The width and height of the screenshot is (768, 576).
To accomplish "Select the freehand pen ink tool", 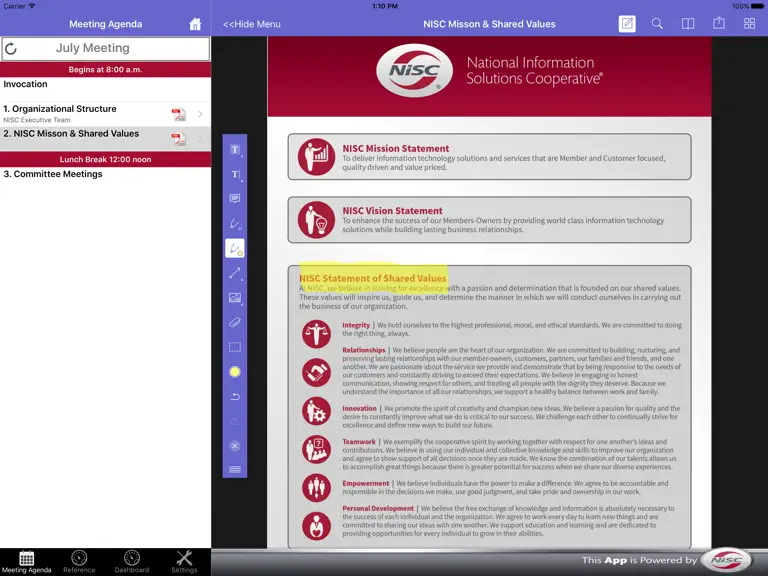I will point(235,224).
